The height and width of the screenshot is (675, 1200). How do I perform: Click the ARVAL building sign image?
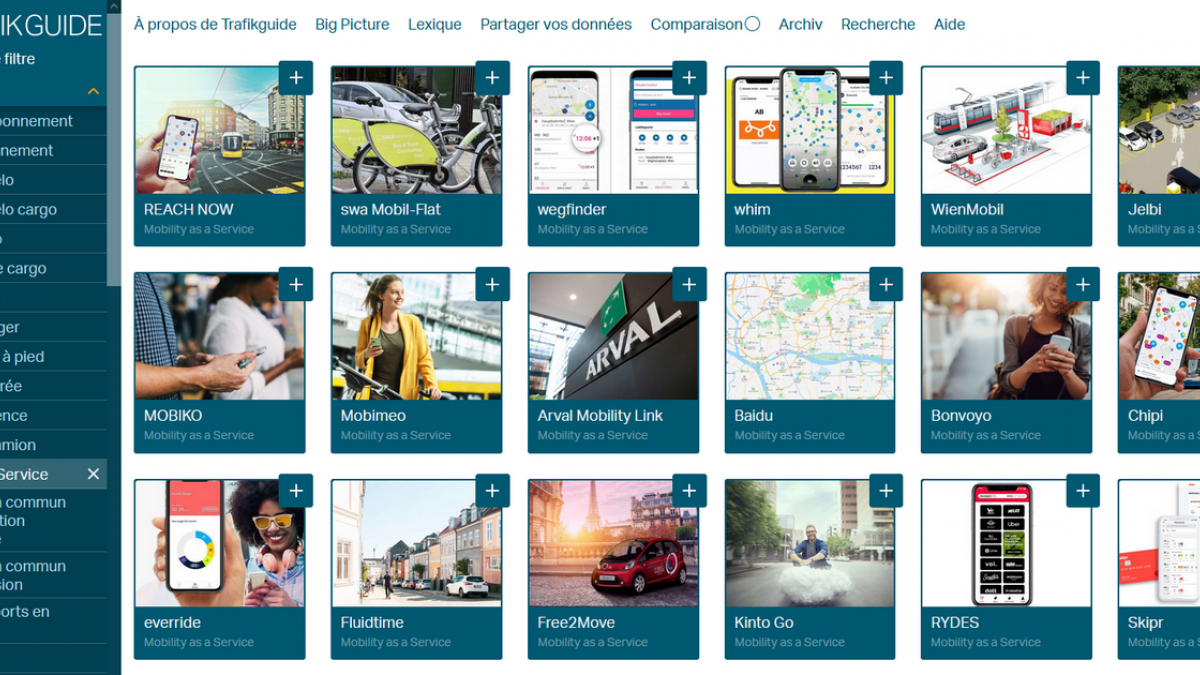[613, 336]
